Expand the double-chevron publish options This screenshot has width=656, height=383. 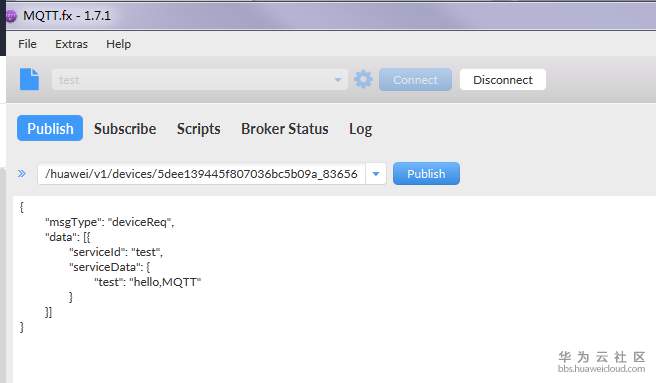[22, 173]
